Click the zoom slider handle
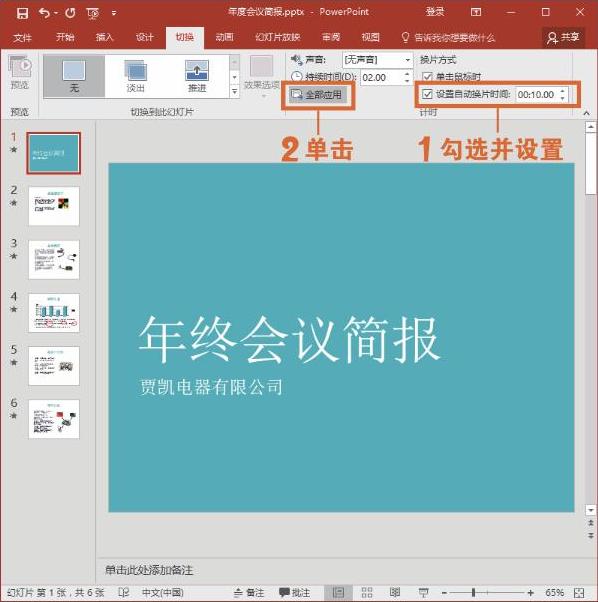Screen dimensions: 598x602 (x=474, y=592)
